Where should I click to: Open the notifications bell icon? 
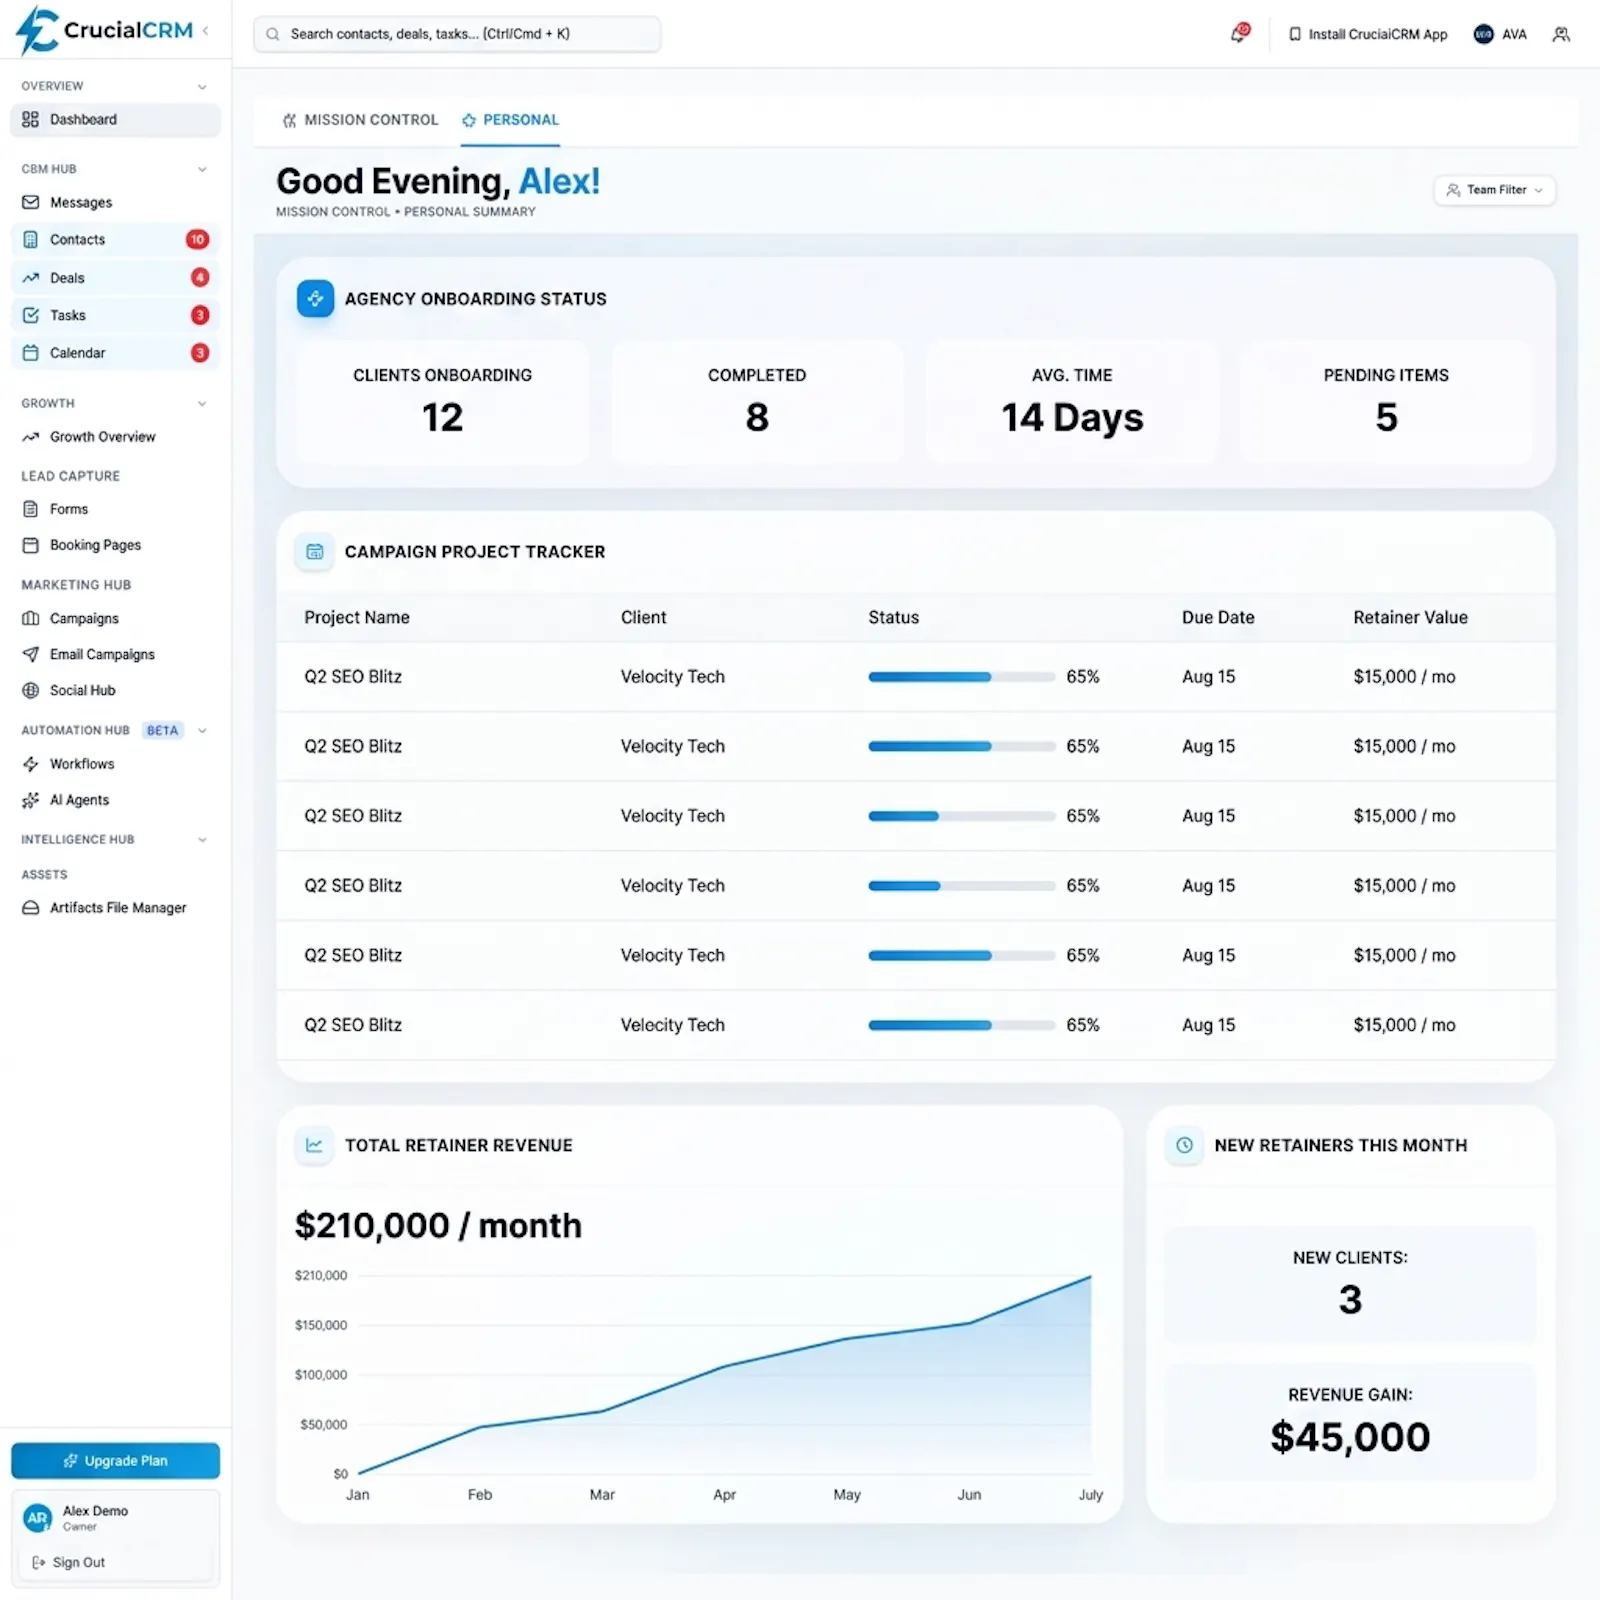point(1240,33)
